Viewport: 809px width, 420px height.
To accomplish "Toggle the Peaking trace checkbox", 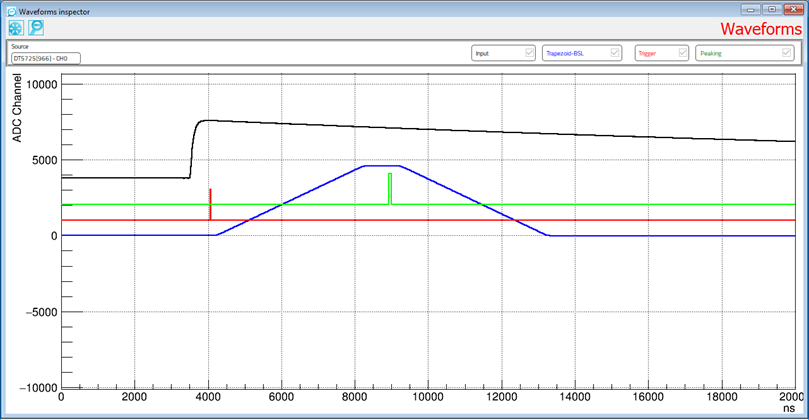I will [786, 53].
